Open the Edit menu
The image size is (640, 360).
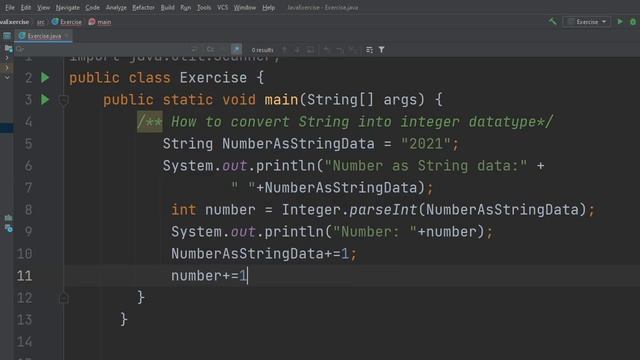pyautogui.click(x=26, y=7)
